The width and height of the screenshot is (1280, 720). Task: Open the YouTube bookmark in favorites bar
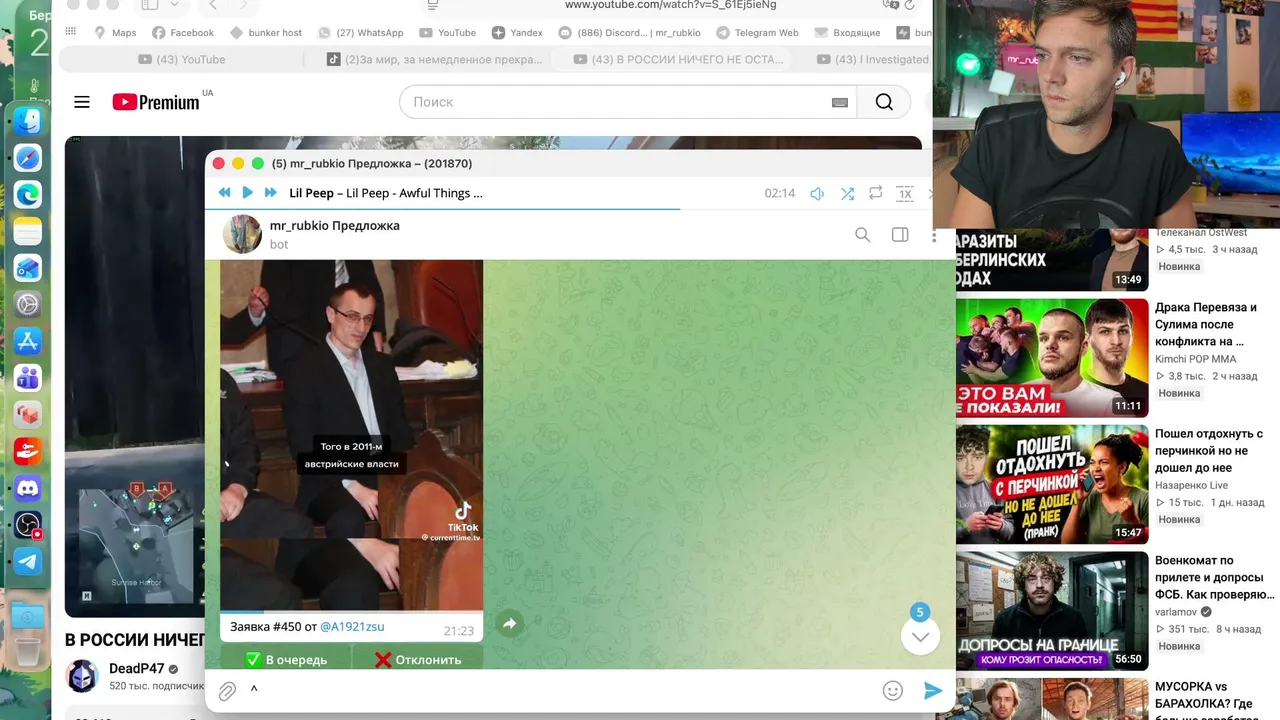tap(448, 33)
